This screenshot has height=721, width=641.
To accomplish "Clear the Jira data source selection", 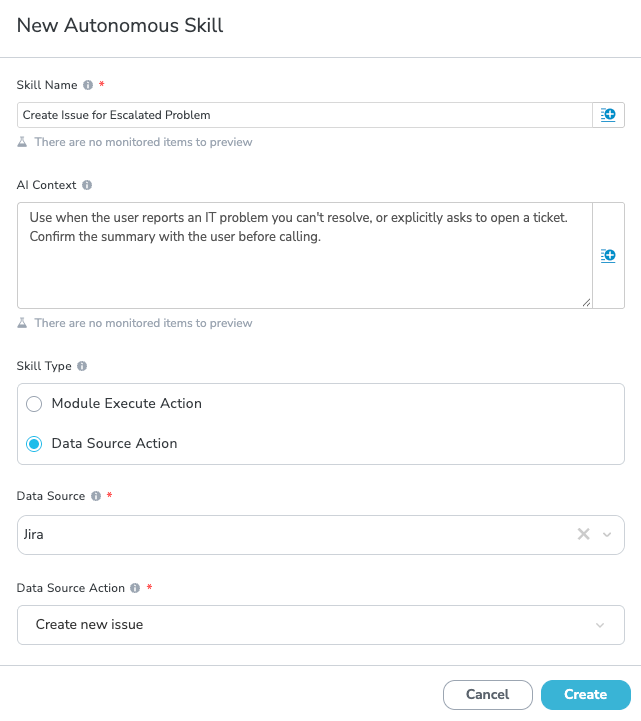I will [x=584, y=534].
